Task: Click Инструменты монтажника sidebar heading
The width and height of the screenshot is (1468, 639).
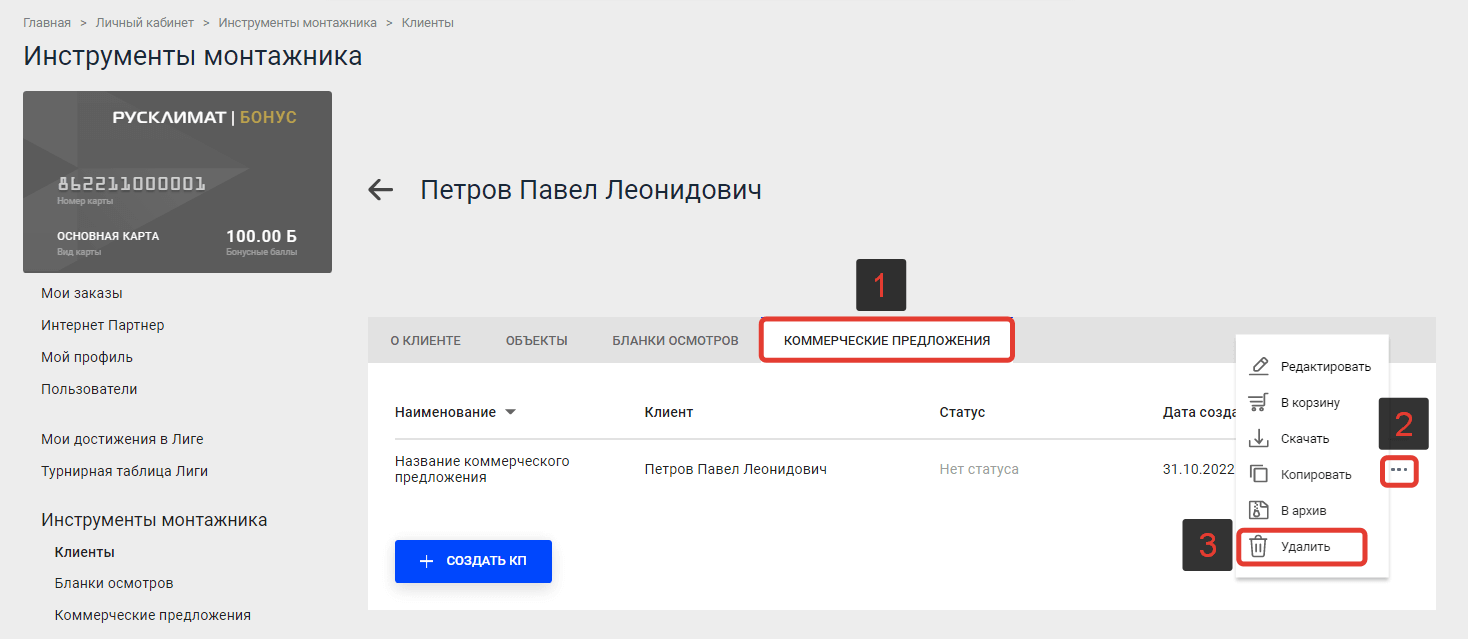Action: [x=154, y=520]
